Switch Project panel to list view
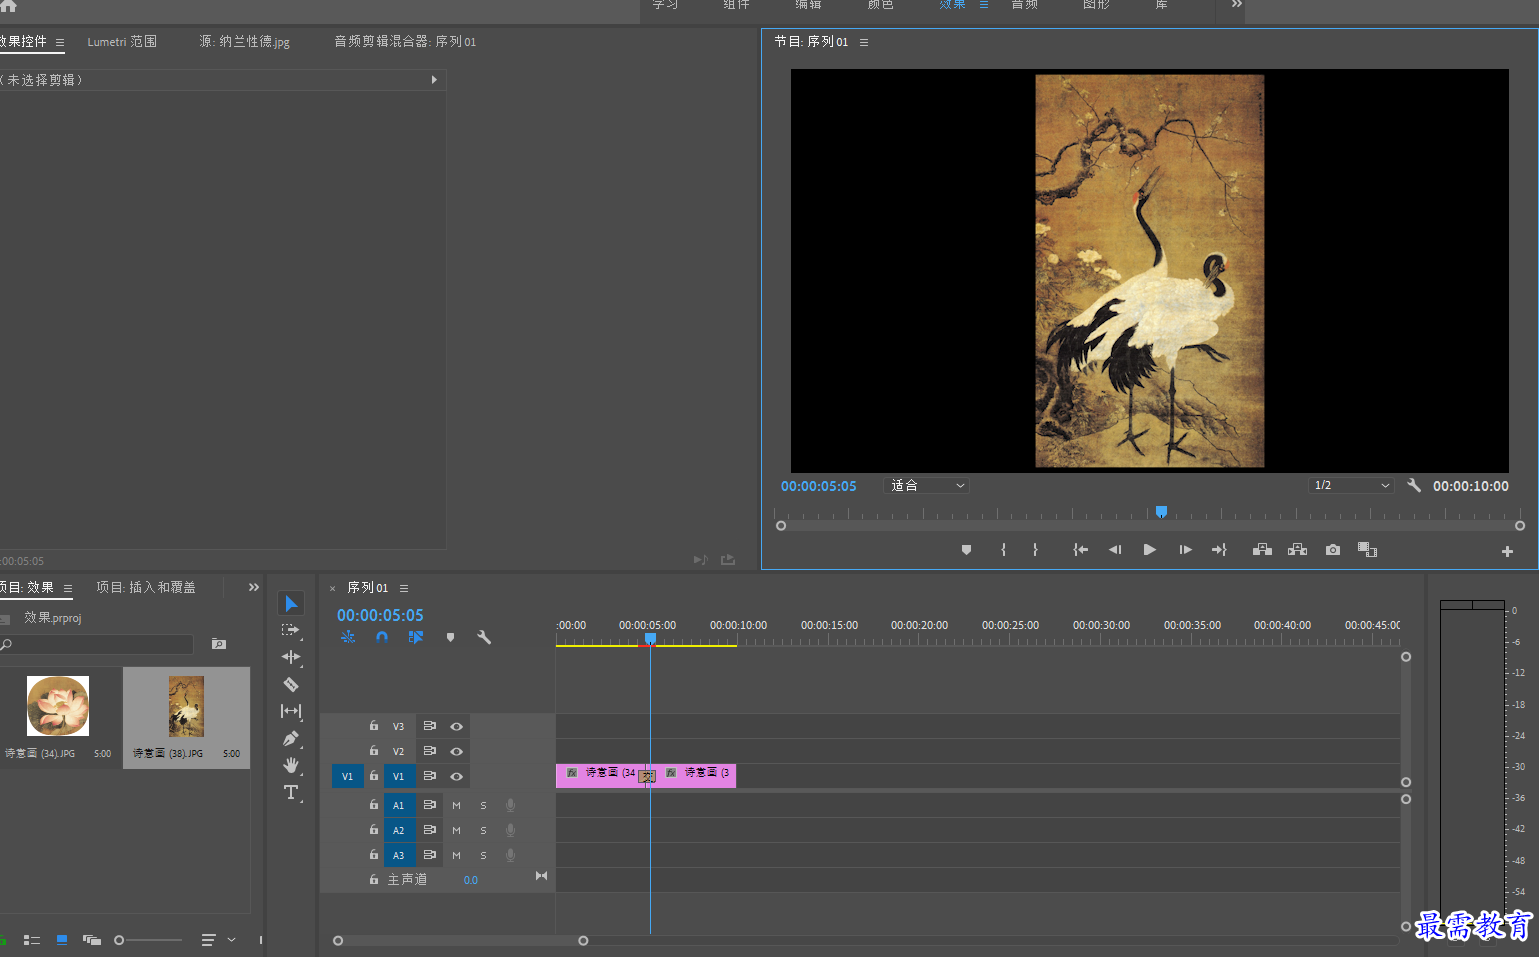 [32, 940]
